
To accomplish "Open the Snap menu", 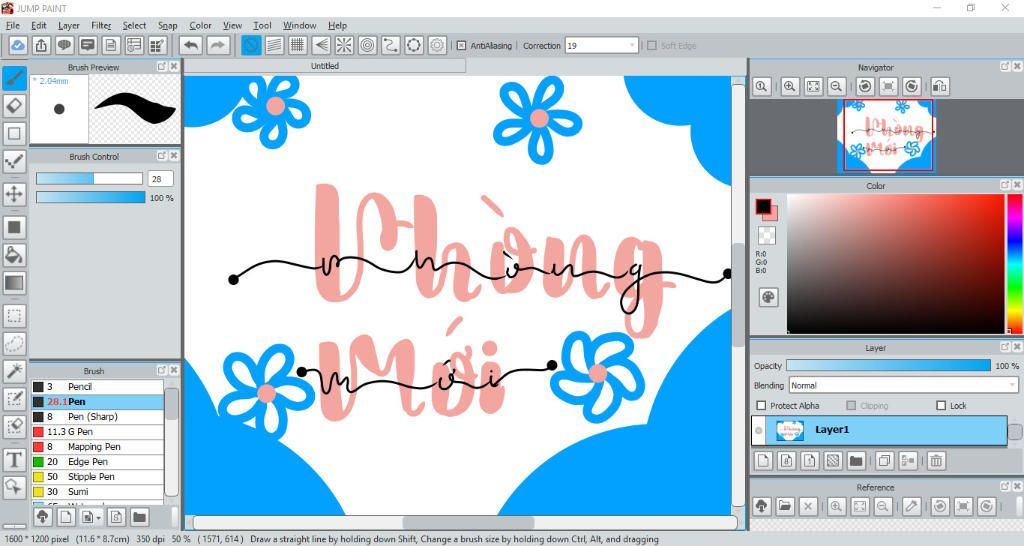I will (x=167, y=25).
